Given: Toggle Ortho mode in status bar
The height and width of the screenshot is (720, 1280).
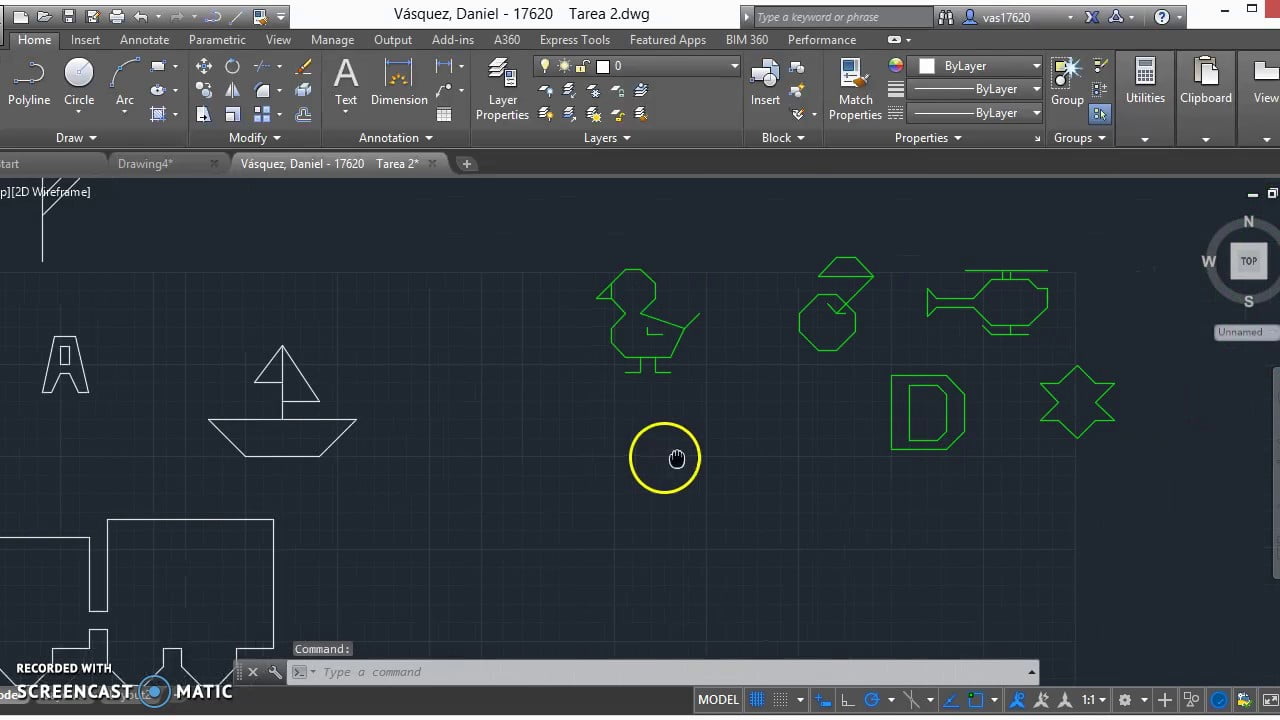Looking at the screenshot, I should tap(847, 700).
